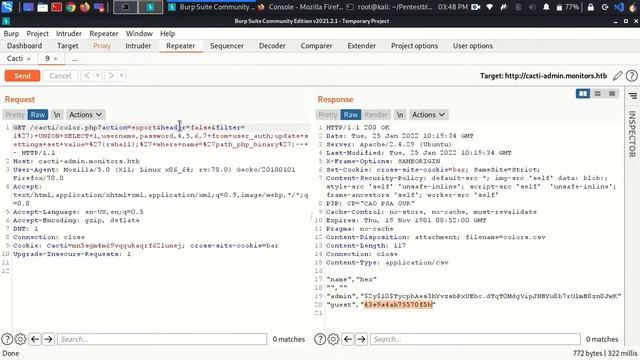Open the request Actions dropdown
Image resolution: width=640 pixels, height=360 pixels.
85,115
